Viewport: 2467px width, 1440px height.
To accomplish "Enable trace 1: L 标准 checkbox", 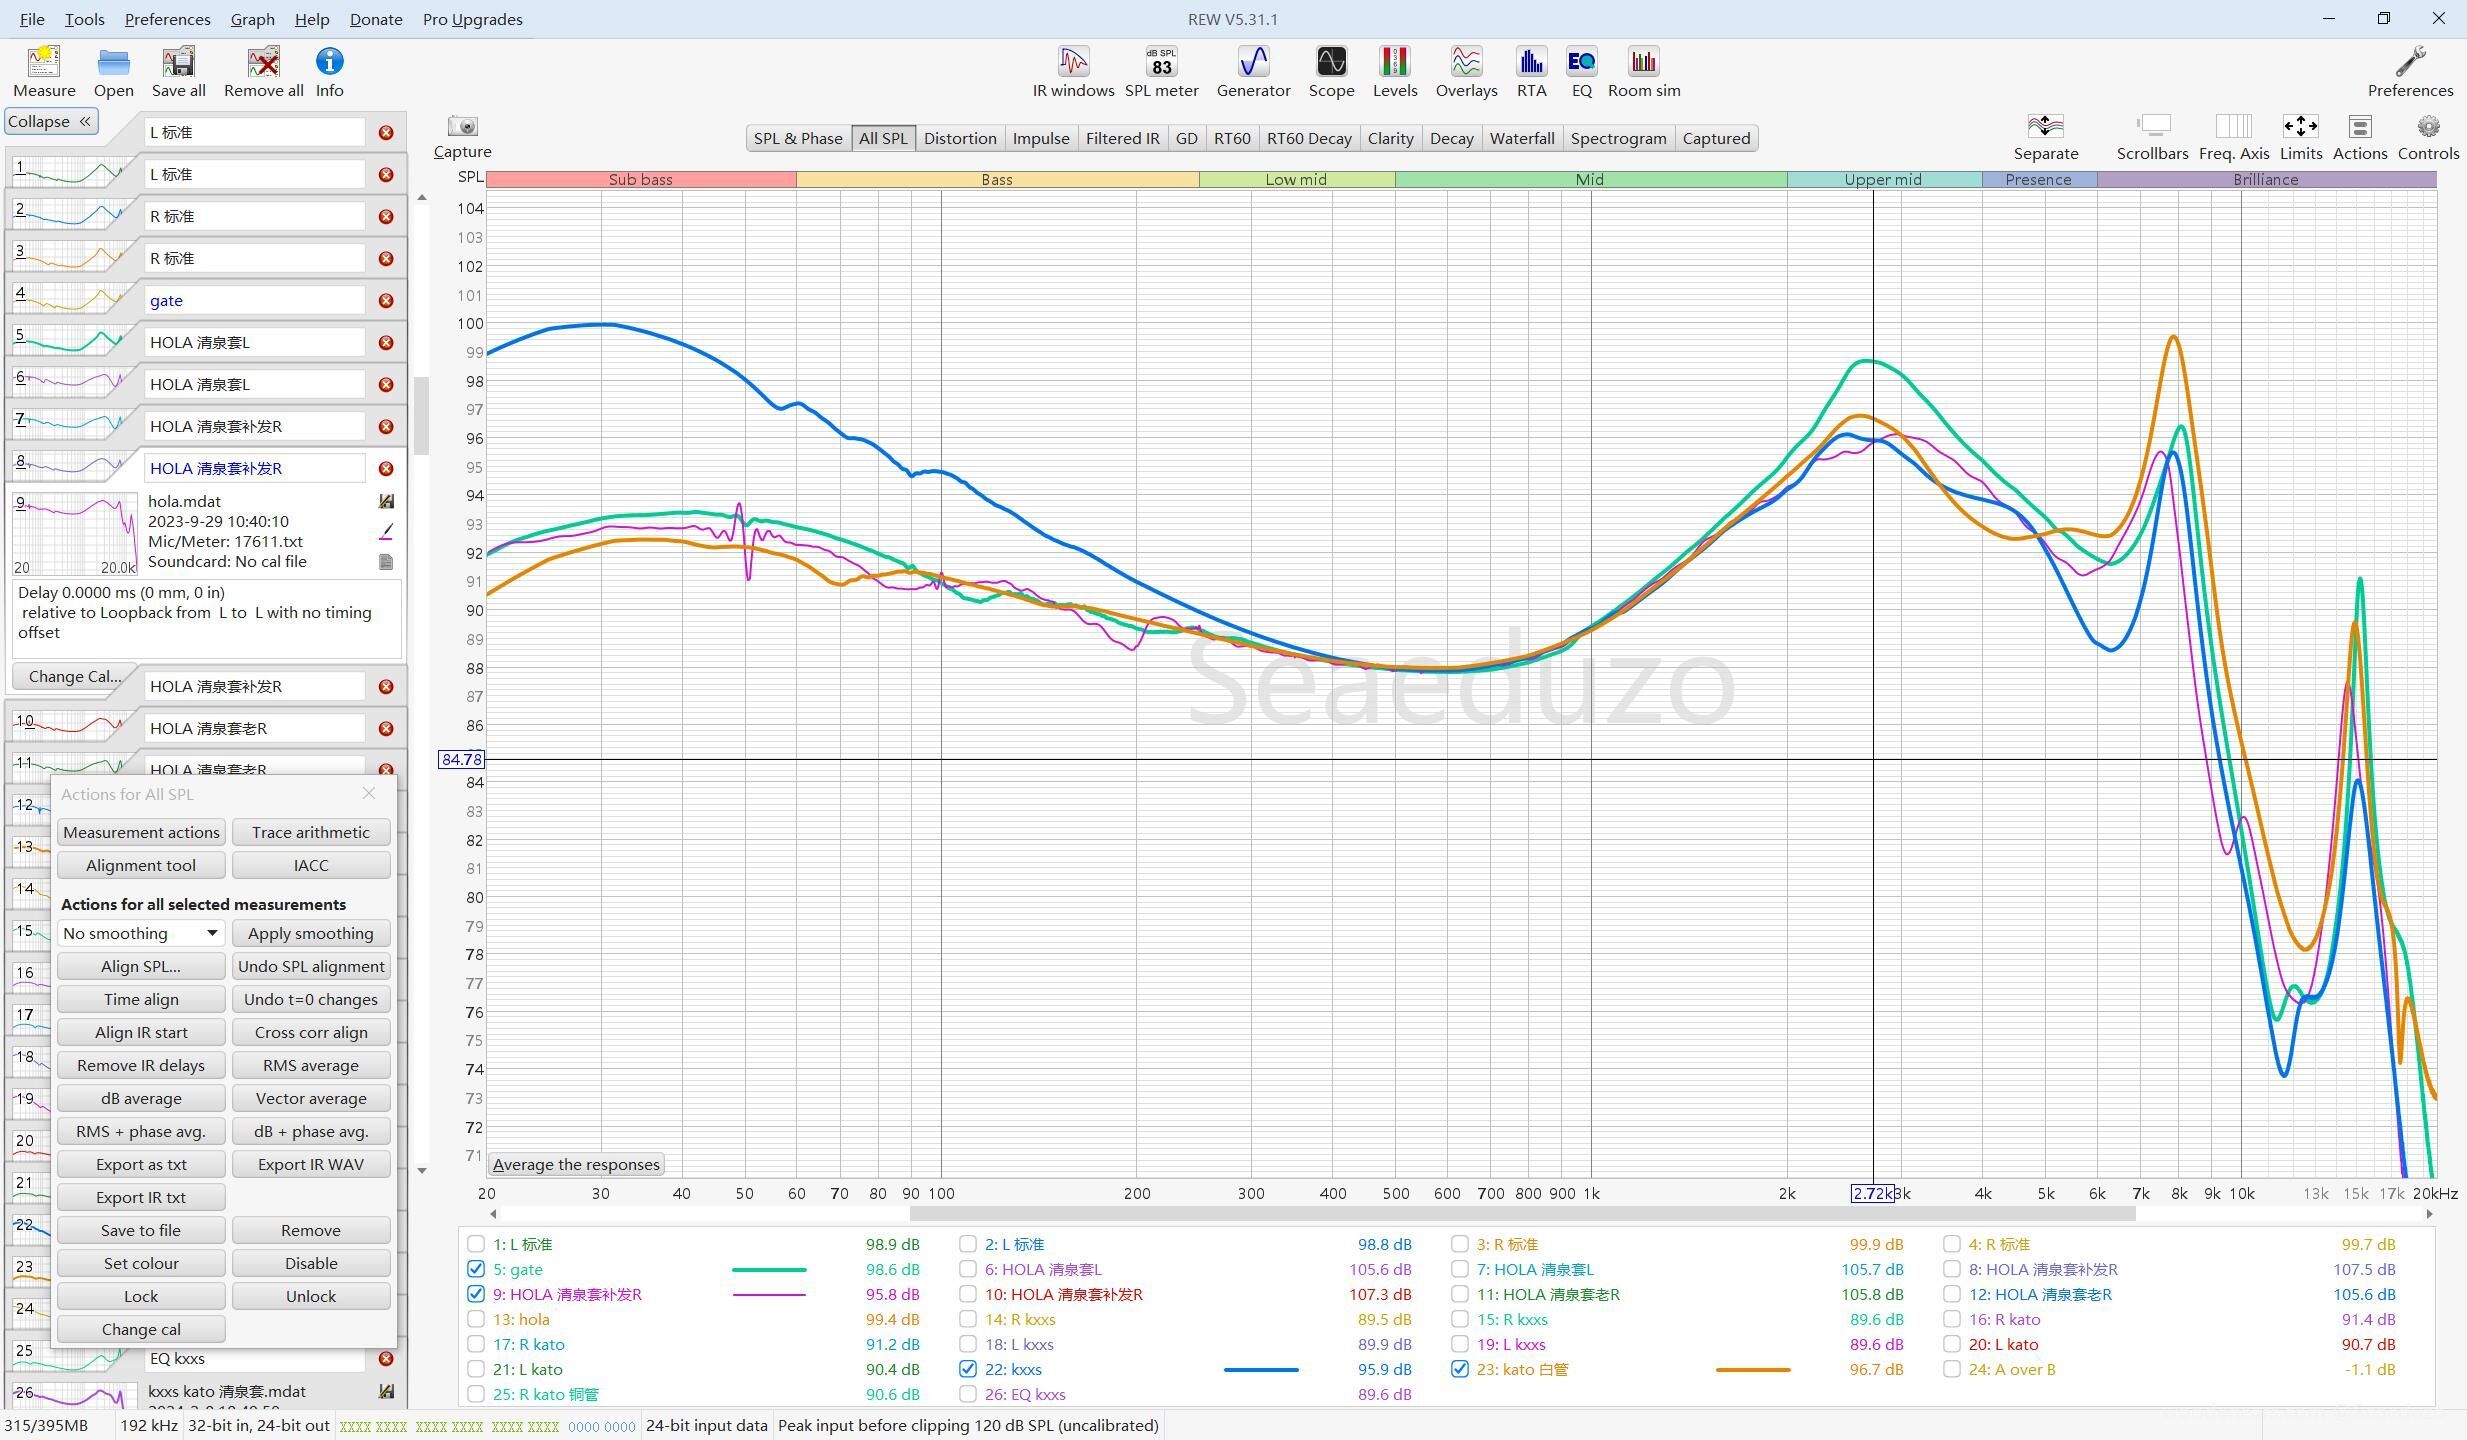I will pyautogui.click(x=476, y=1244).
